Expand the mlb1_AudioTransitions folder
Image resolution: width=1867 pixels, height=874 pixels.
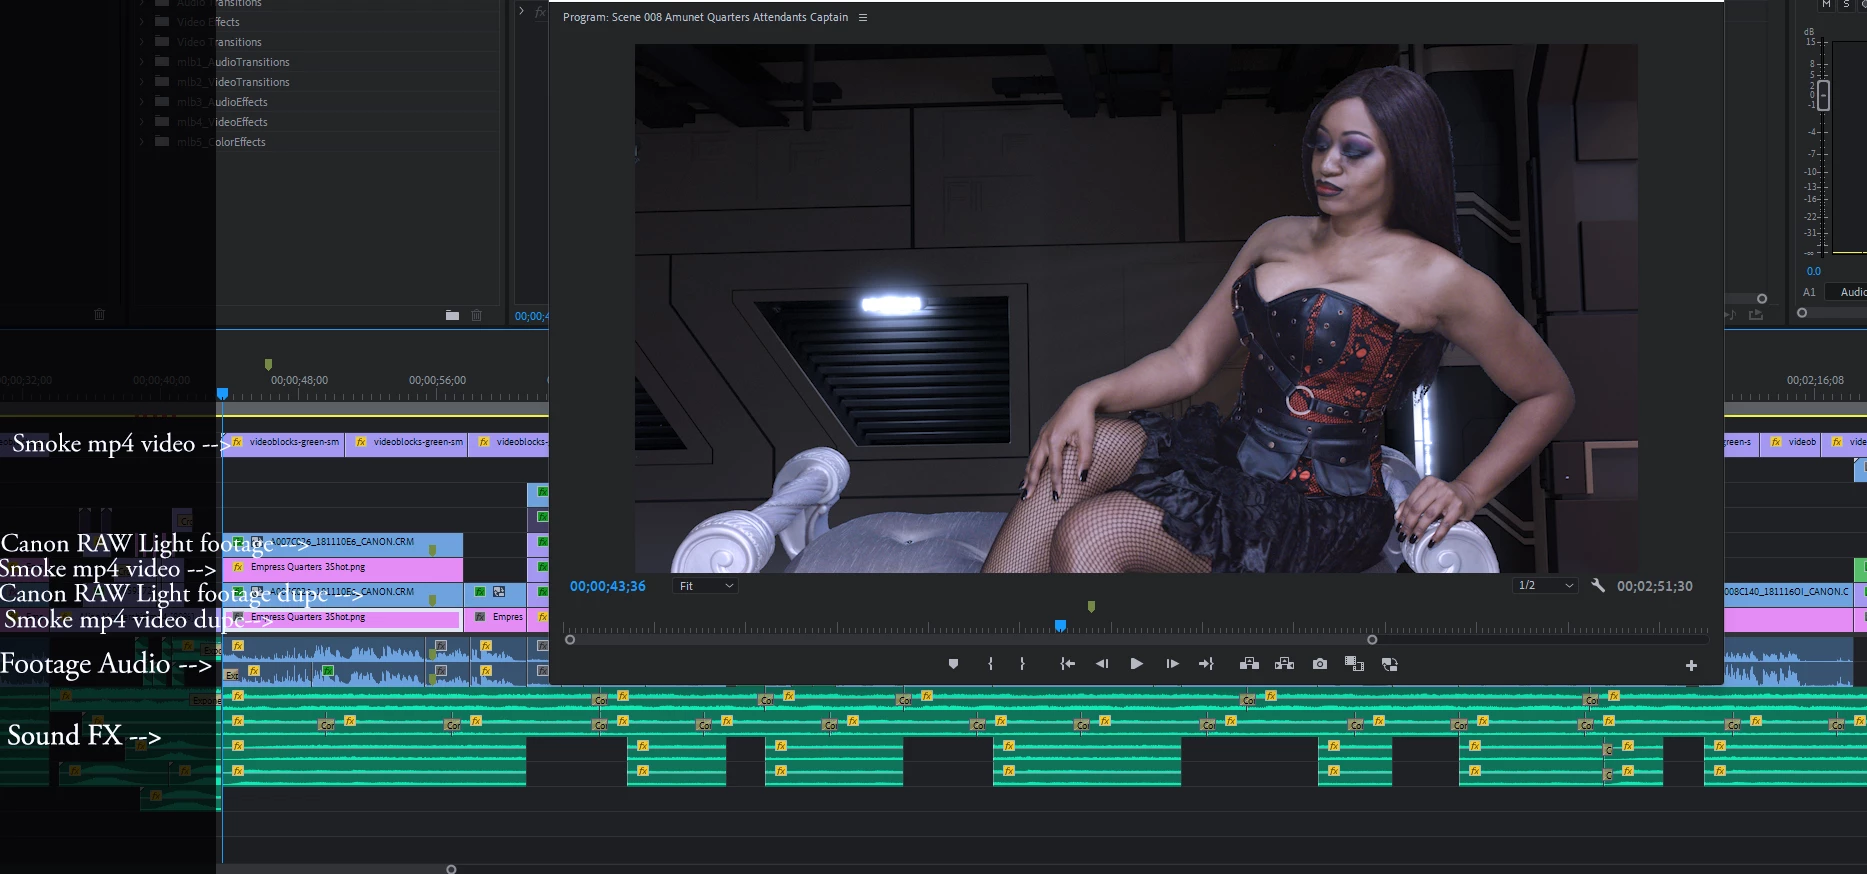click(x=141, y=62)
